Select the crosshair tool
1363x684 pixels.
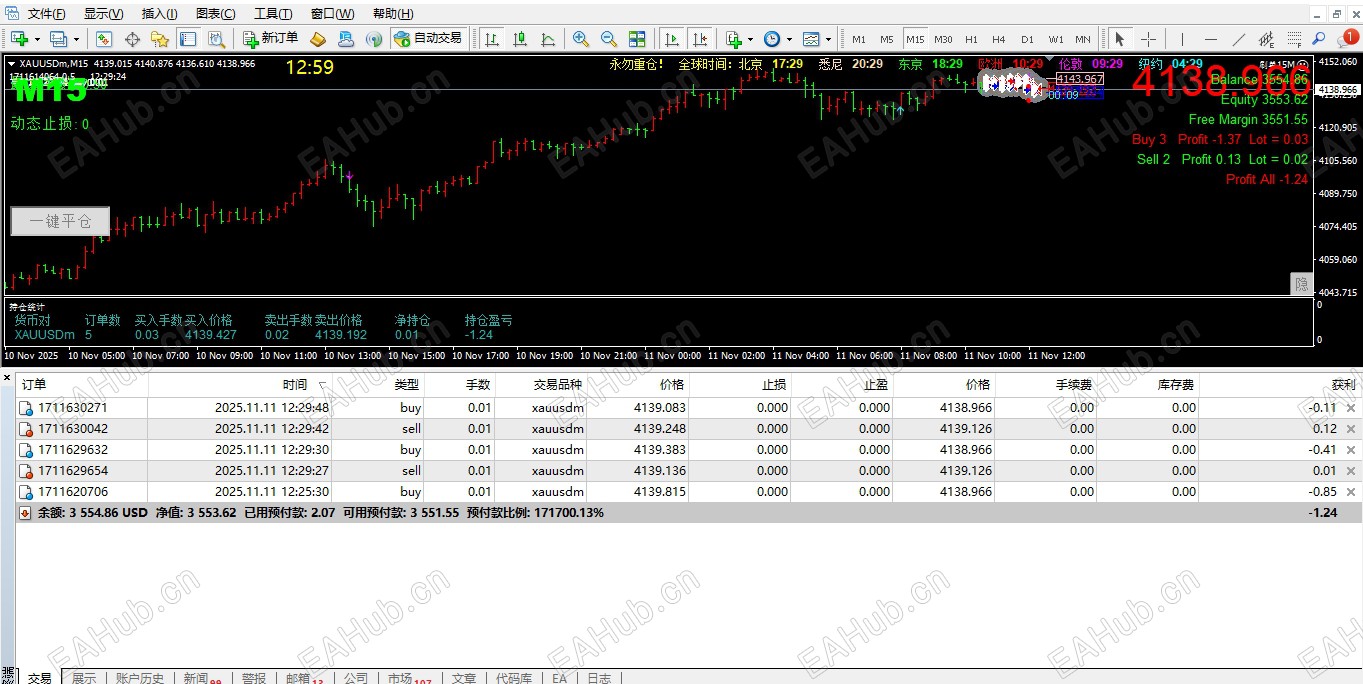[x=1148, y=39]
